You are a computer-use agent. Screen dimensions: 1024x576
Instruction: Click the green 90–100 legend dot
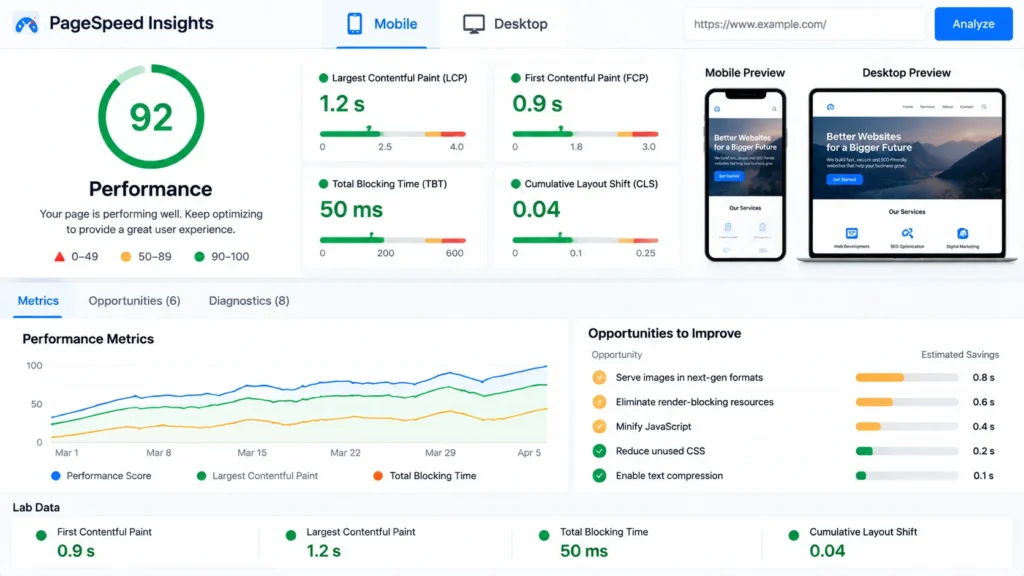tap(200, 257)
